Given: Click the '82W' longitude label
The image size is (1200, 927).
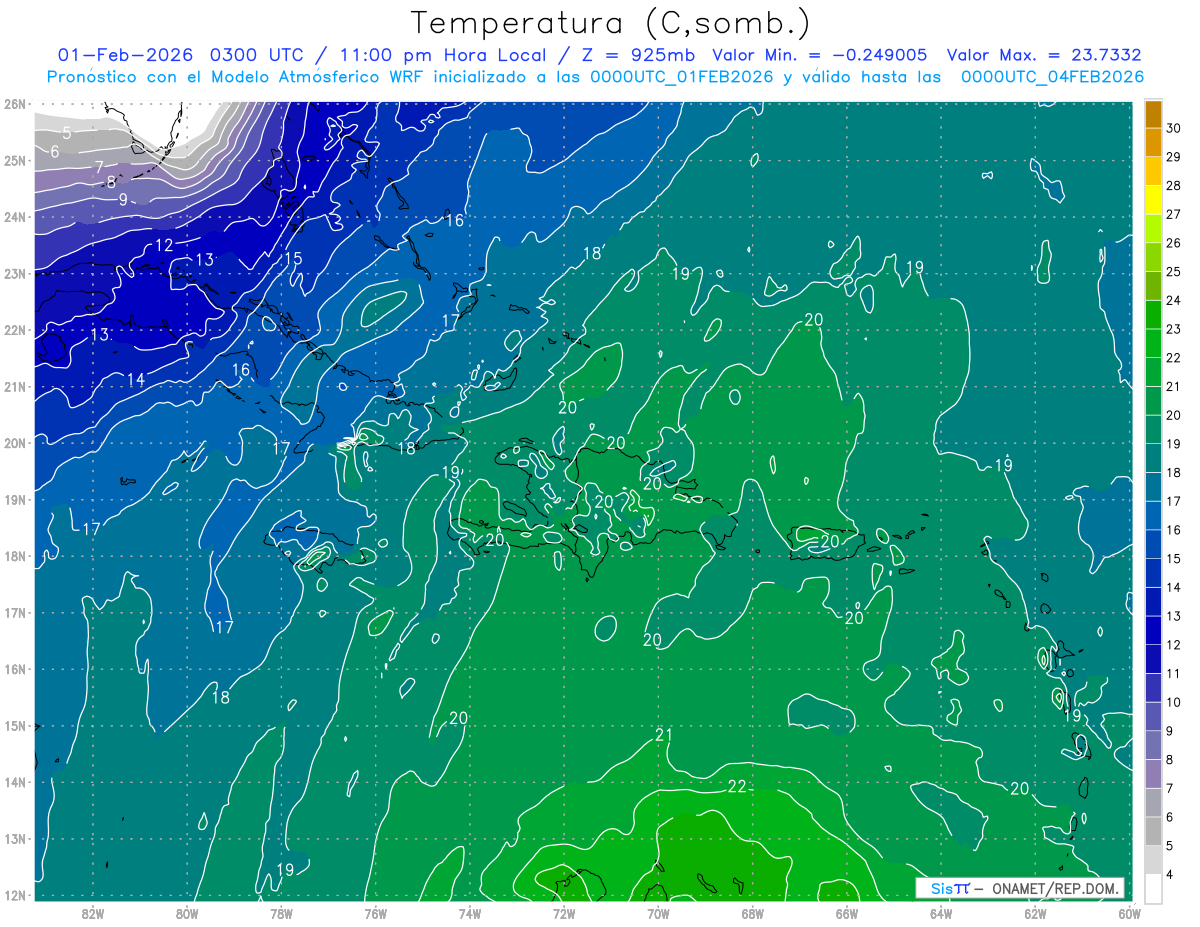Looking at the screenshot, I should [93, 913].
